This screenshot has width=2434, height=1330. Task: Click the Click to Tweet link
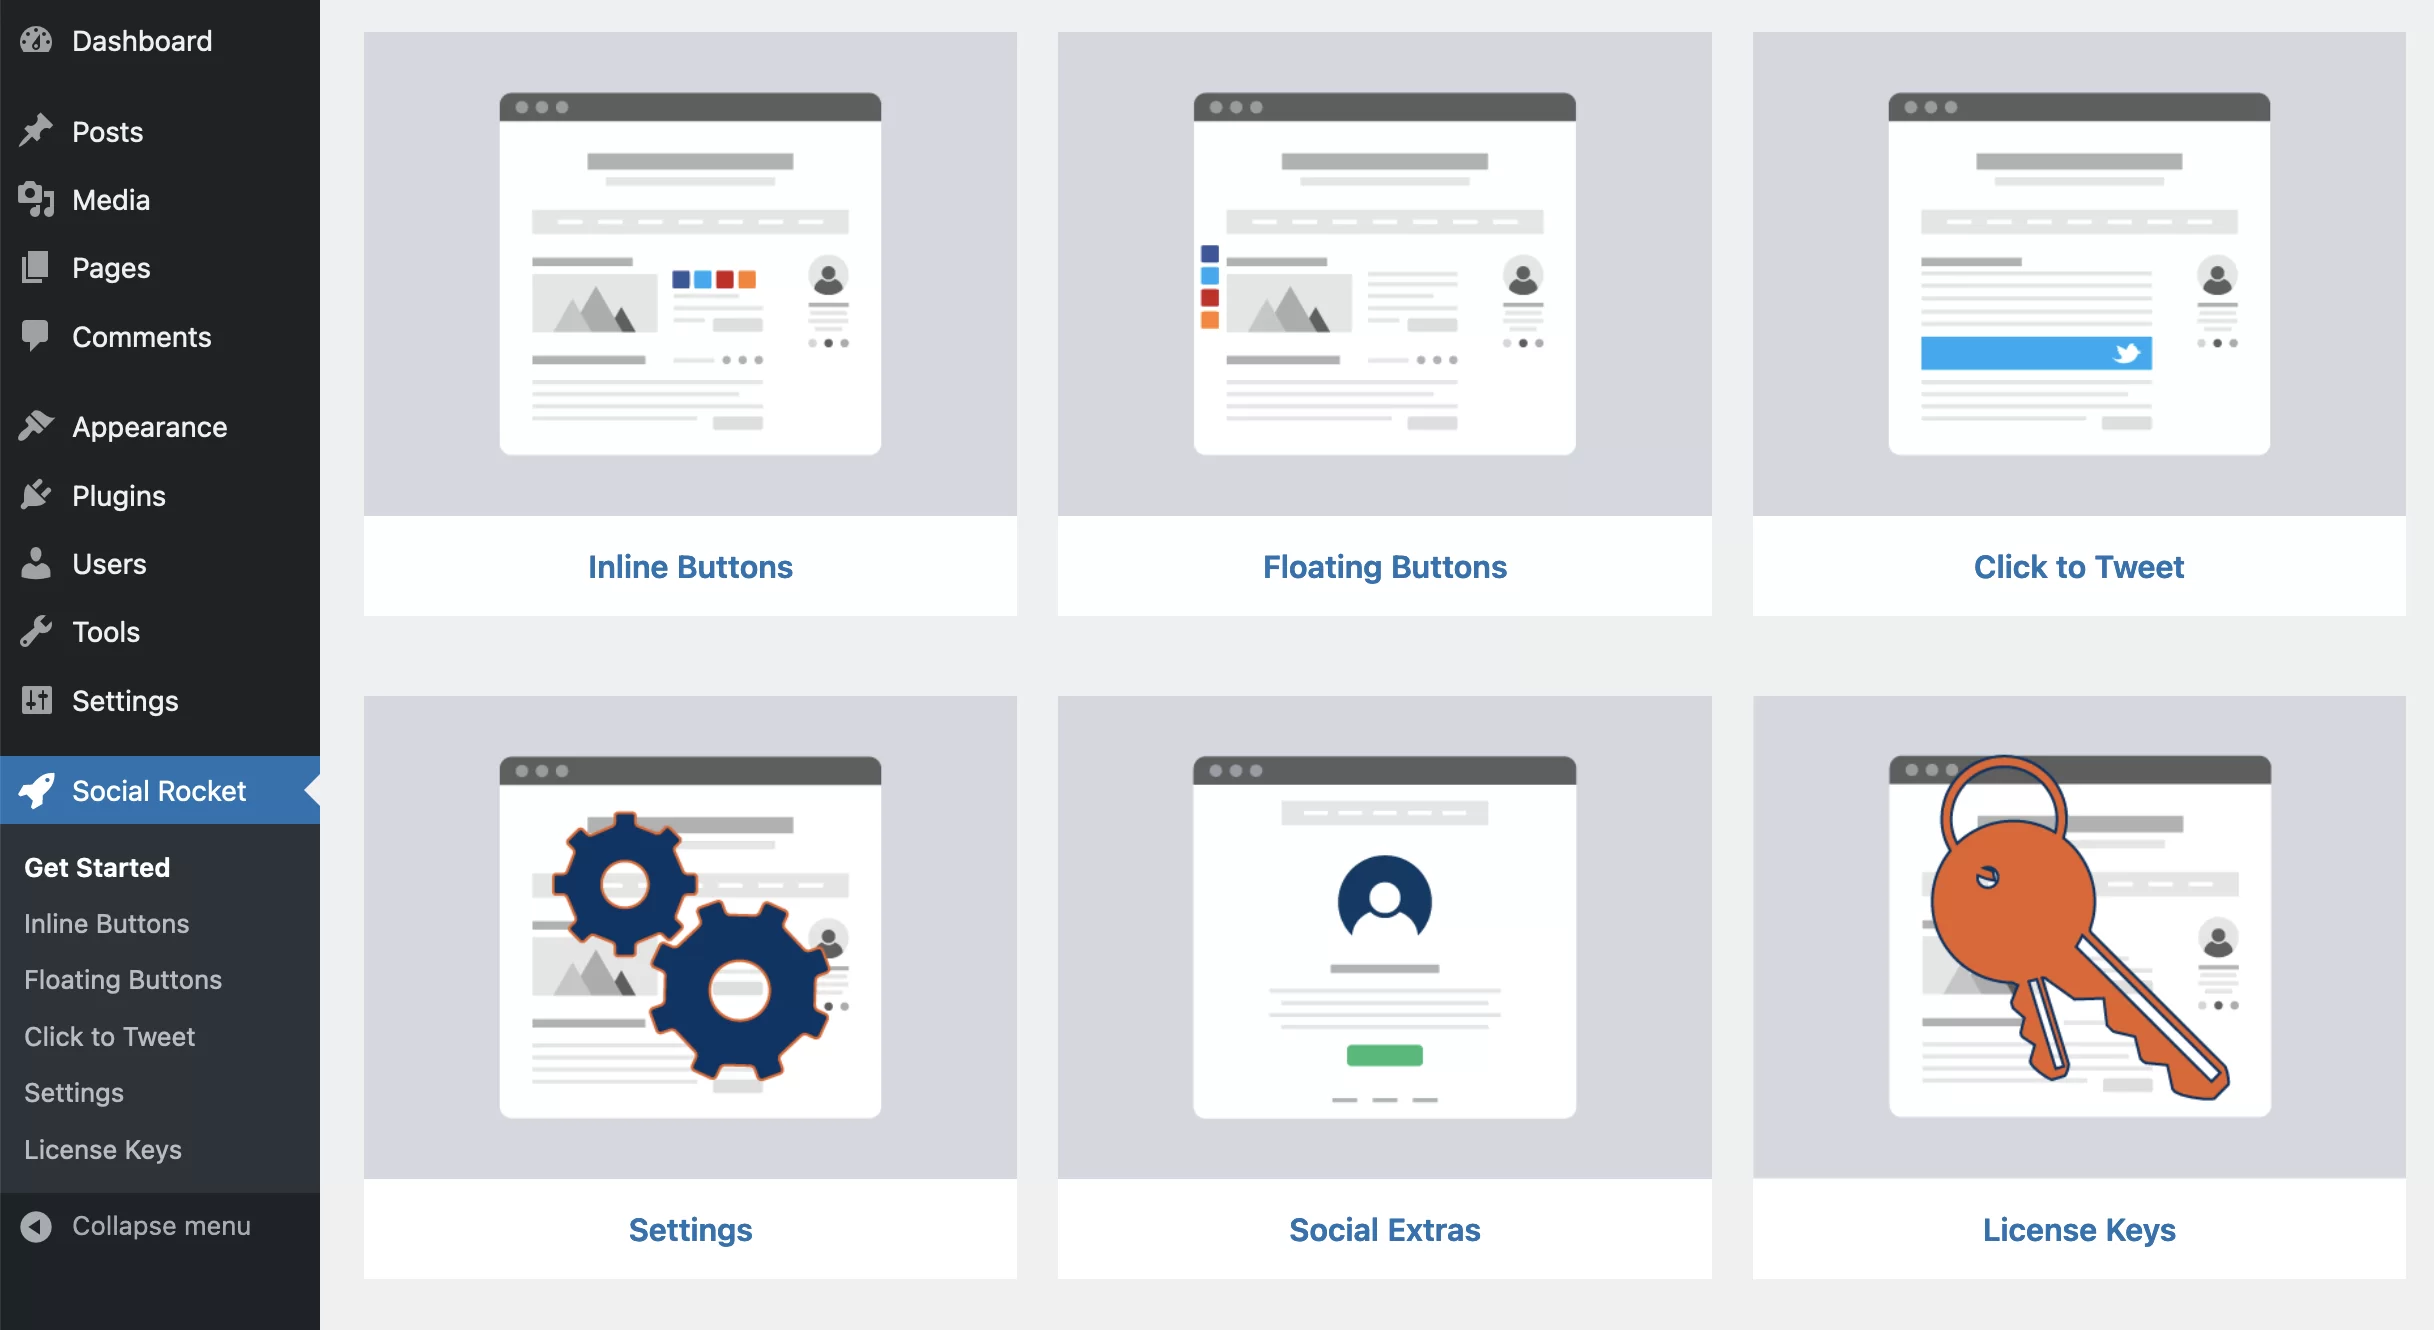2079,565
